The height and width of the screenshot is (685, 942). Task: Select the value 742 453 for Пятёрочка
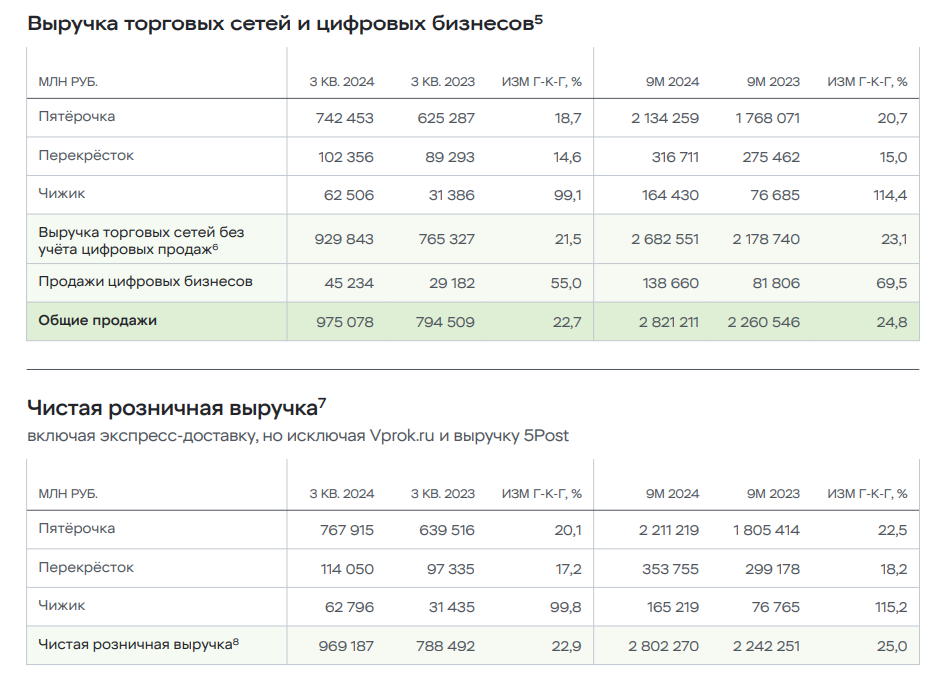(x=344, y=118)
